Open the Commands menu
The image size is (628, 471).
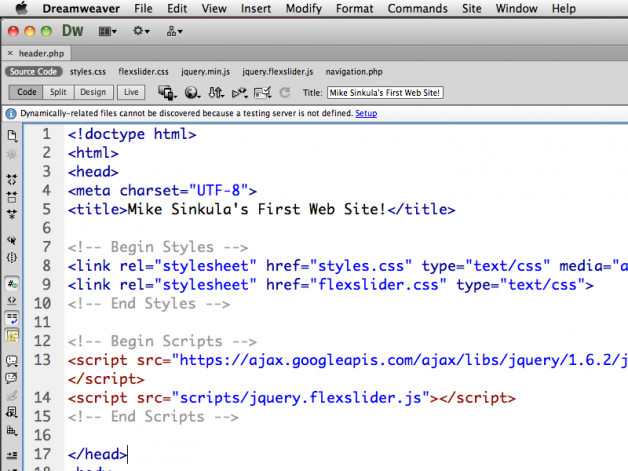tap(417, 8)
